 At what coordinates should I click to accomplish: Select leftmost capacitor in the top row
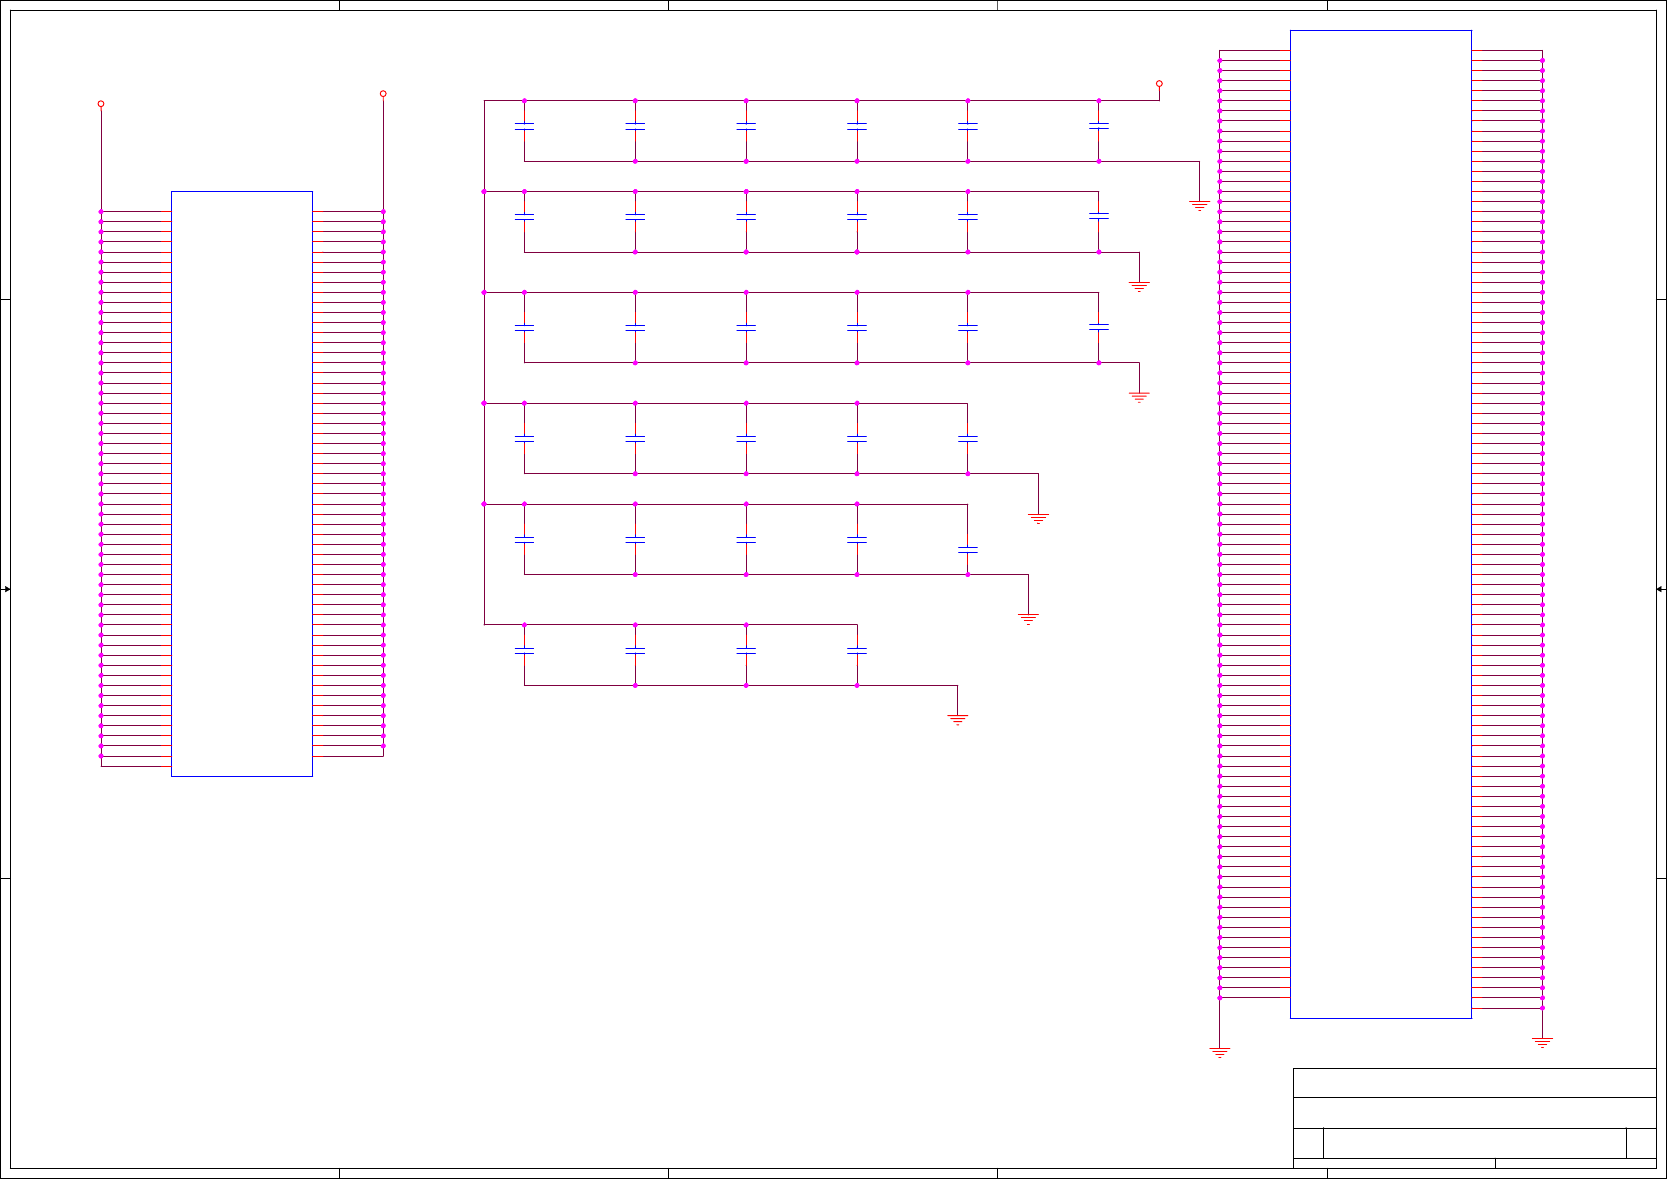[x=524, y=127]
